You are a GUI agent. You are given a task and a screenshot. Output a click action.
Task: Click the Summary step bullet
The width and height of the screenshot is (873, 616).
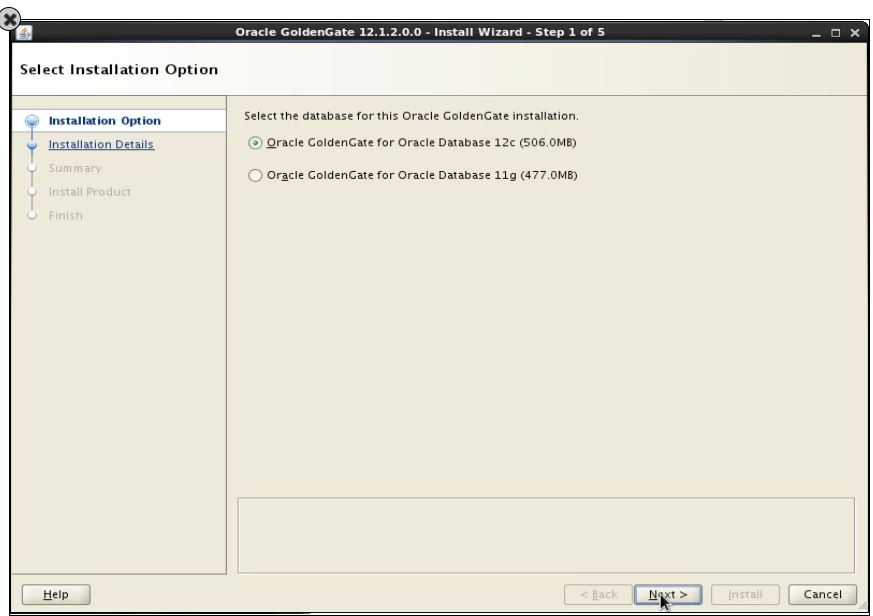[x=30, y=167]
